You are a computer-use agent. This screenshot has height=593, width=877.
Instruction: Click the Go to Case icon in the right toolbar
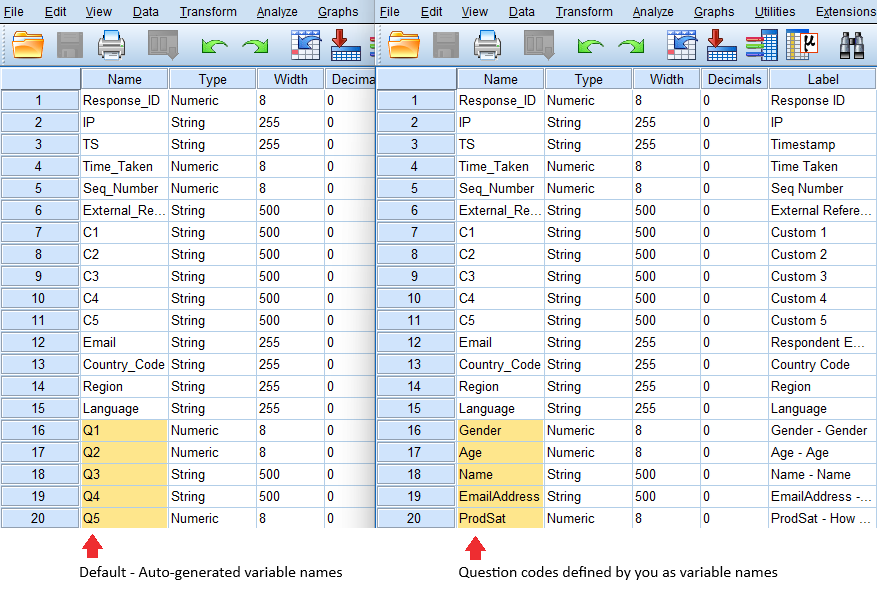[681, 45]
